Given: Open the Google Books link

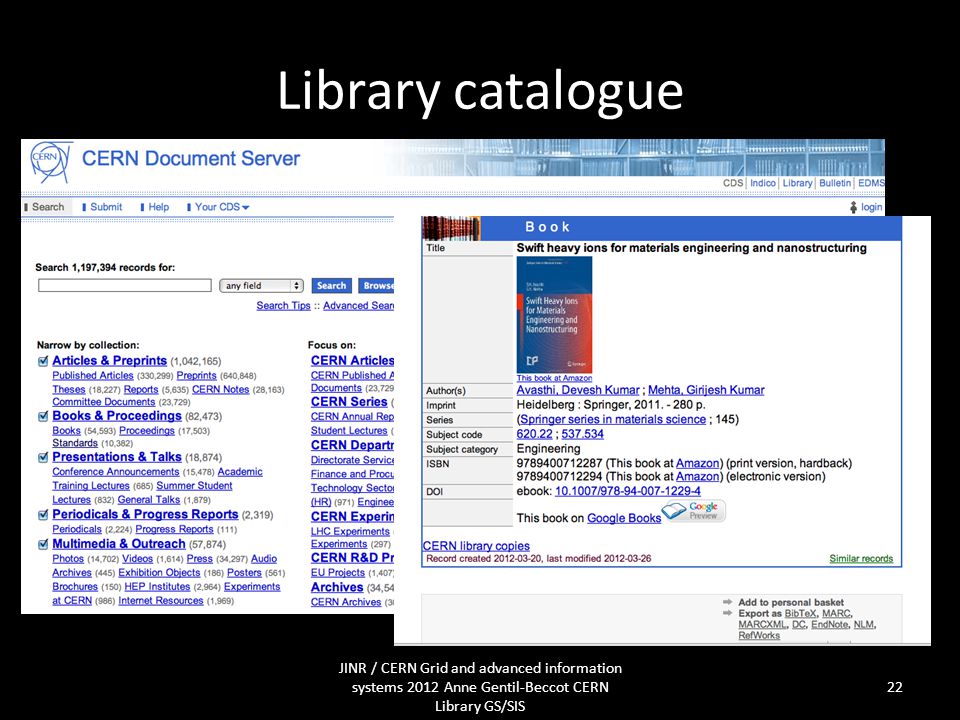Looking at the screenshot, I should pos(624,518).
